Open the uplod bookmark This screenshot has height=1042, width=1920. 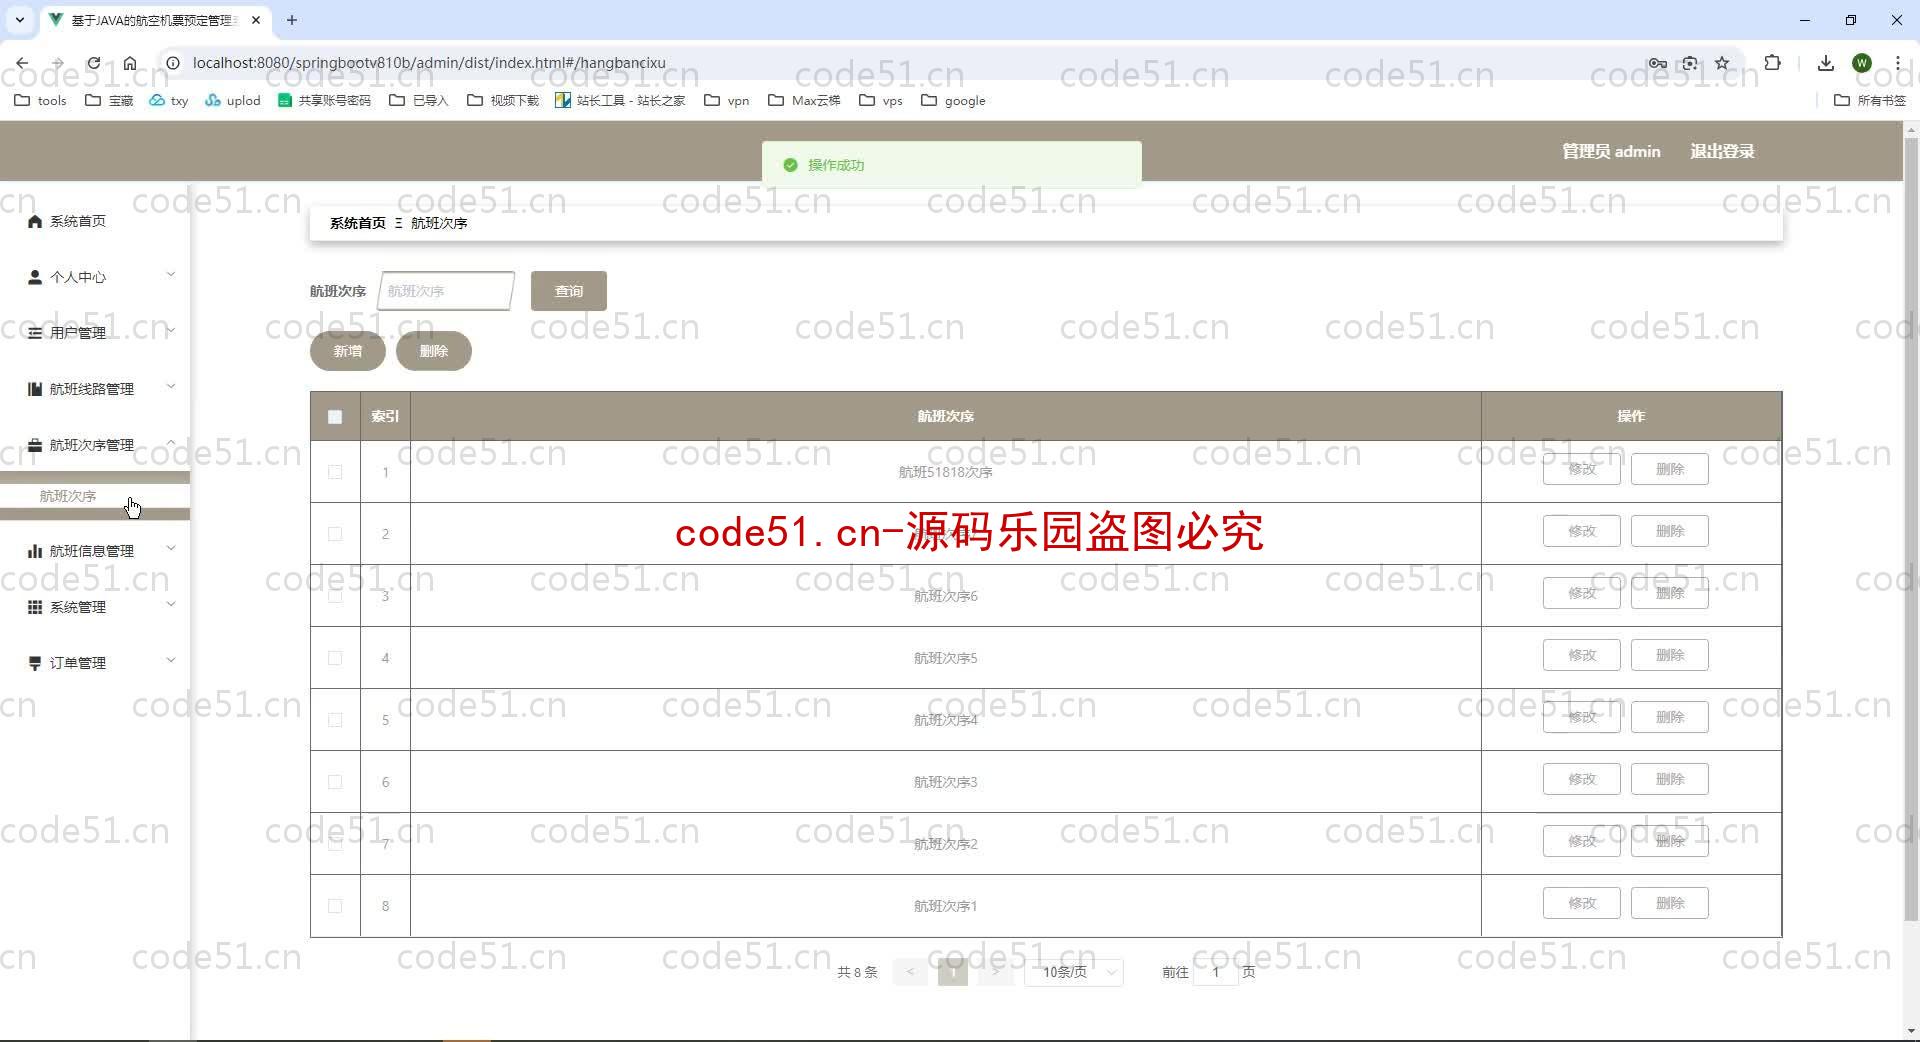[233, 100]
